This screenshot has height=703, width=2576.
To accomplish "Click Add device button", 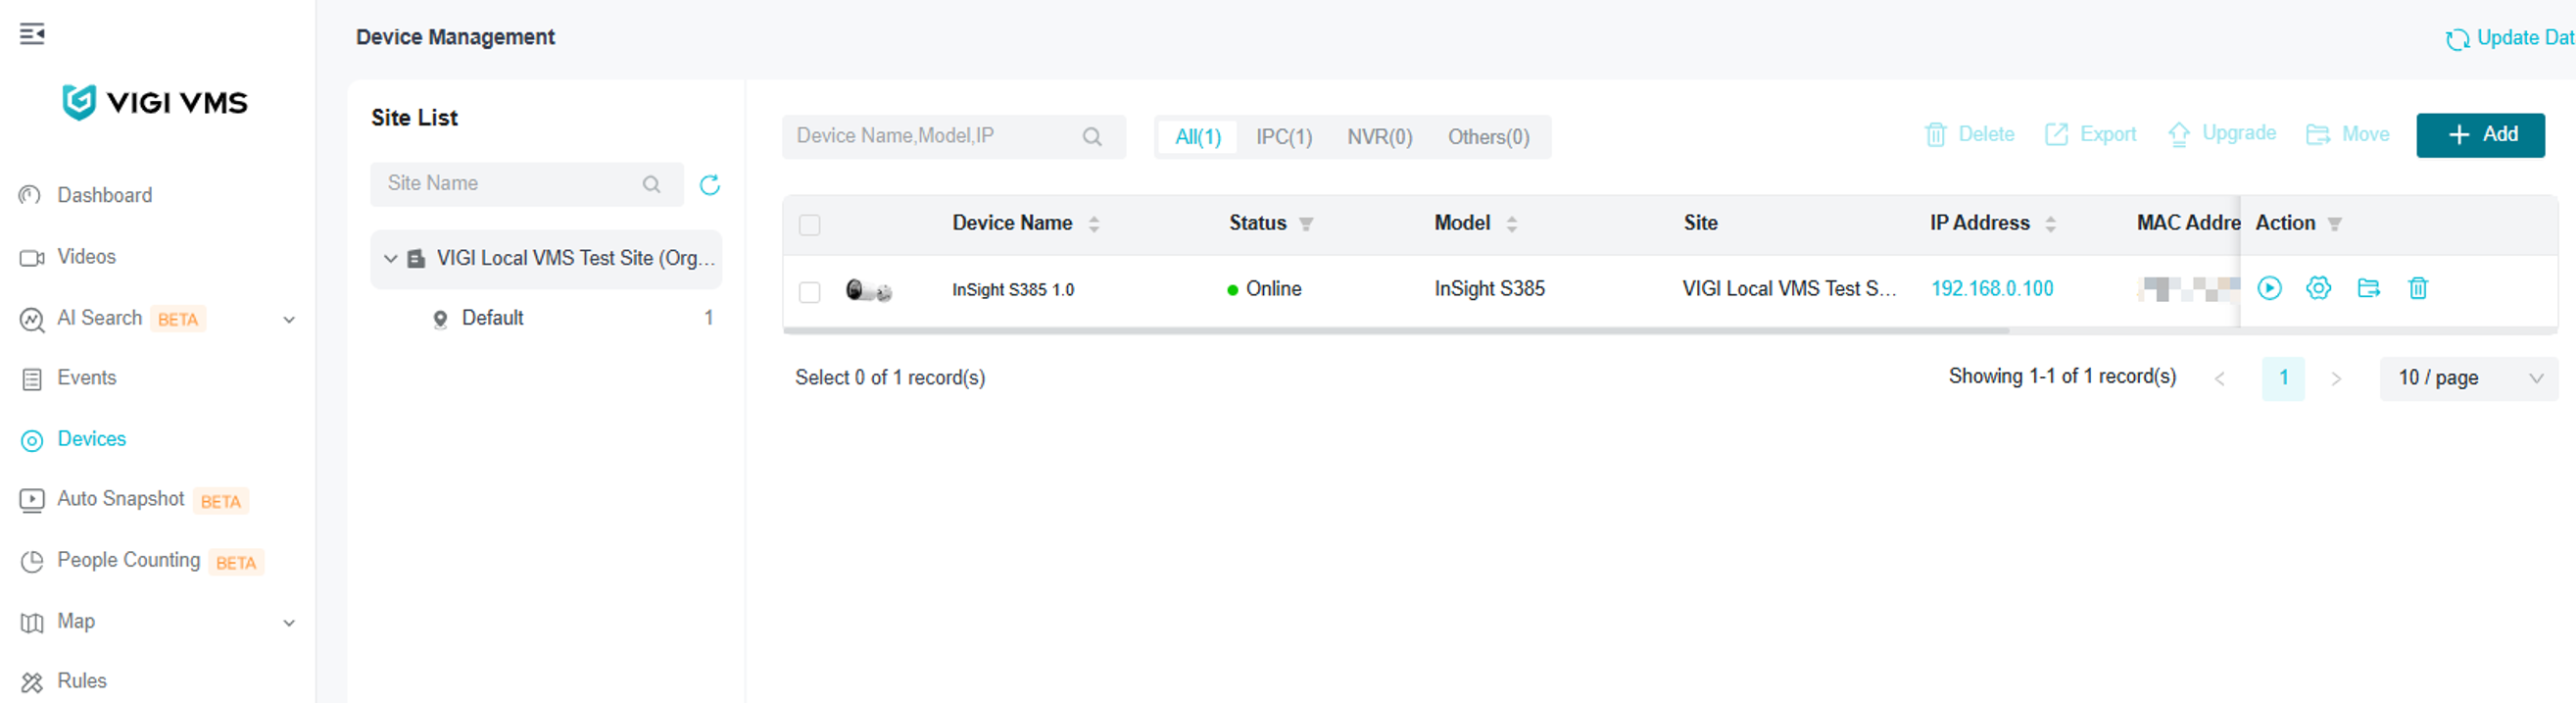I will [x=2480, y=135].
